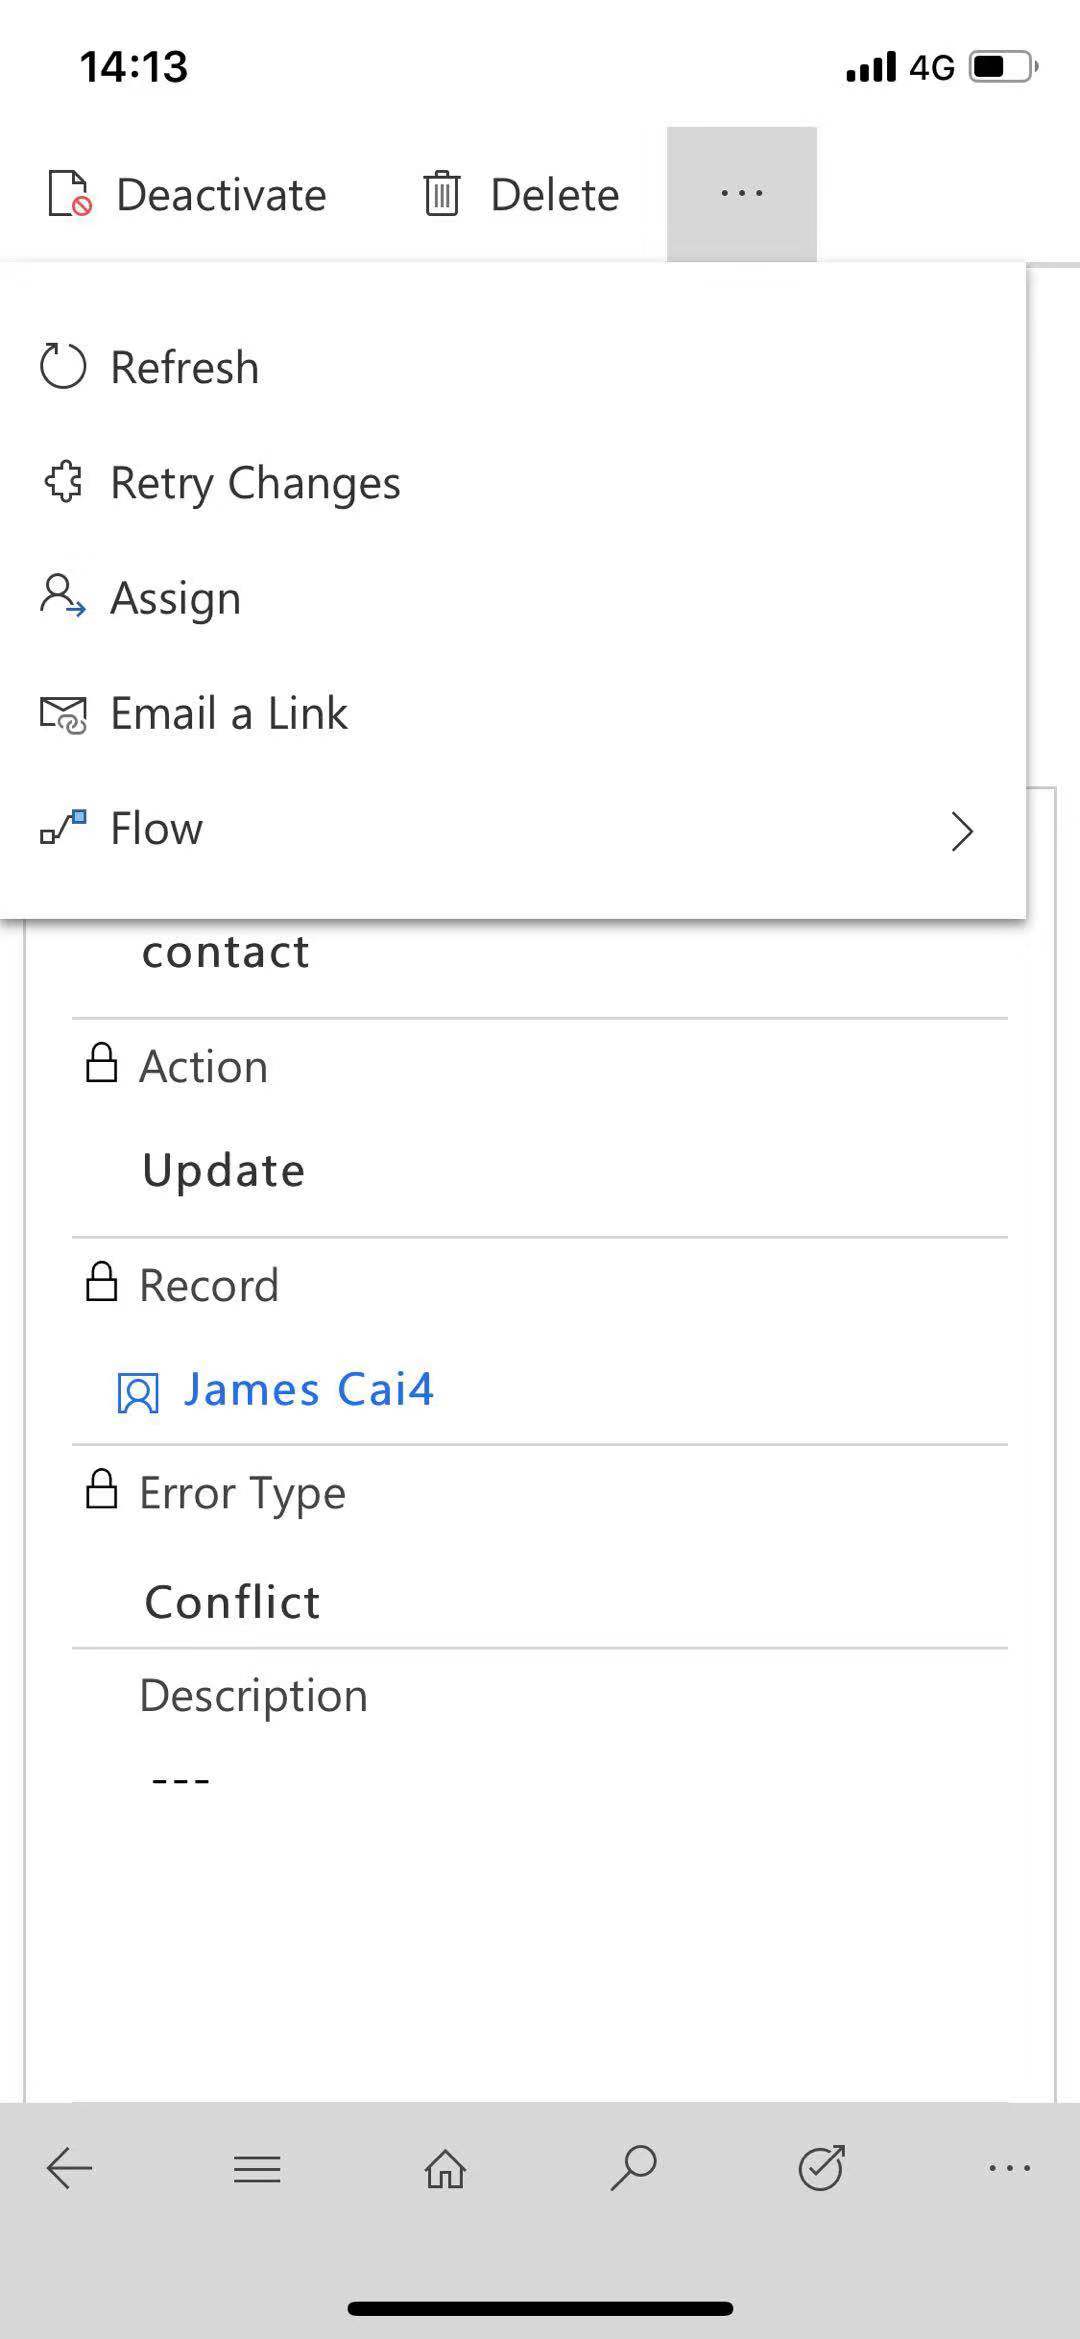Open the hamburger menu in bottom bar
Viewport: 1080px width, 2339px height.
pos(257,2168)
